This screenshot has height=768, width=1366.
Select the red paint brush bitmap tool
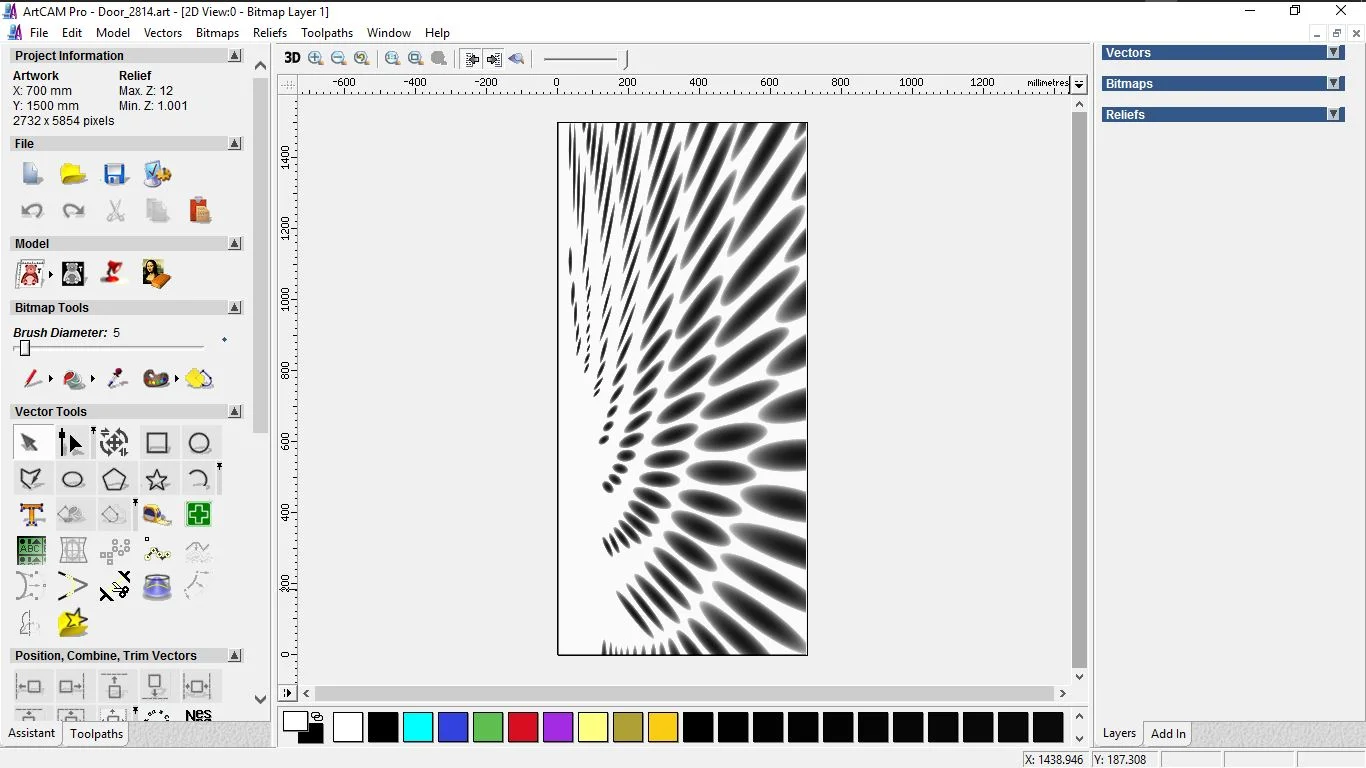click(x=32, y=379)
